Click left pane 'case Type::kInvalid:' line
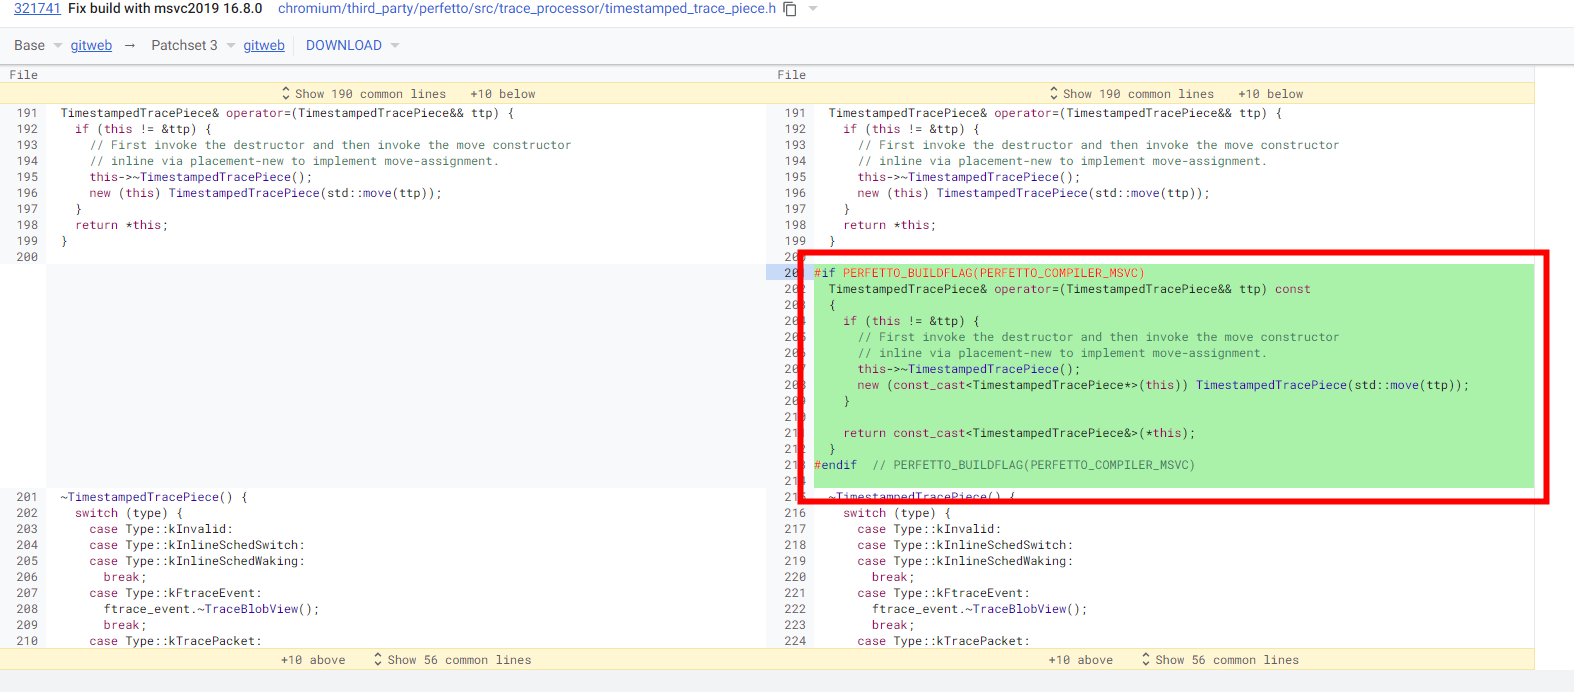 [161, 529]
